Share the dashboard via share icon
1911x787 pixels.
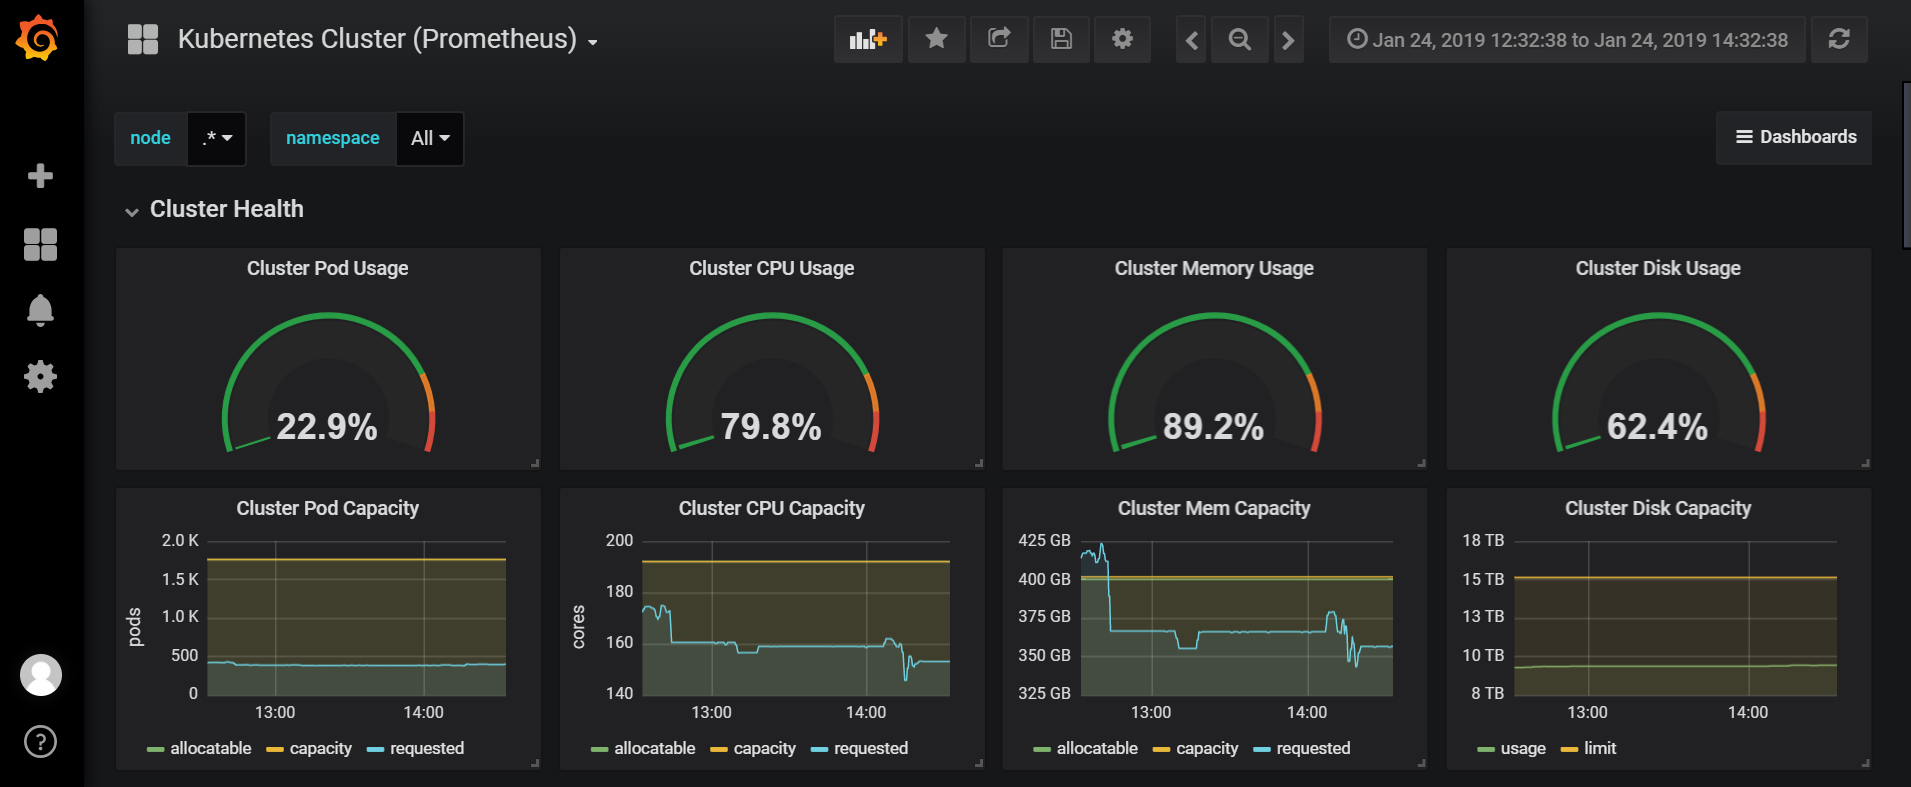(x=998, y=40)
